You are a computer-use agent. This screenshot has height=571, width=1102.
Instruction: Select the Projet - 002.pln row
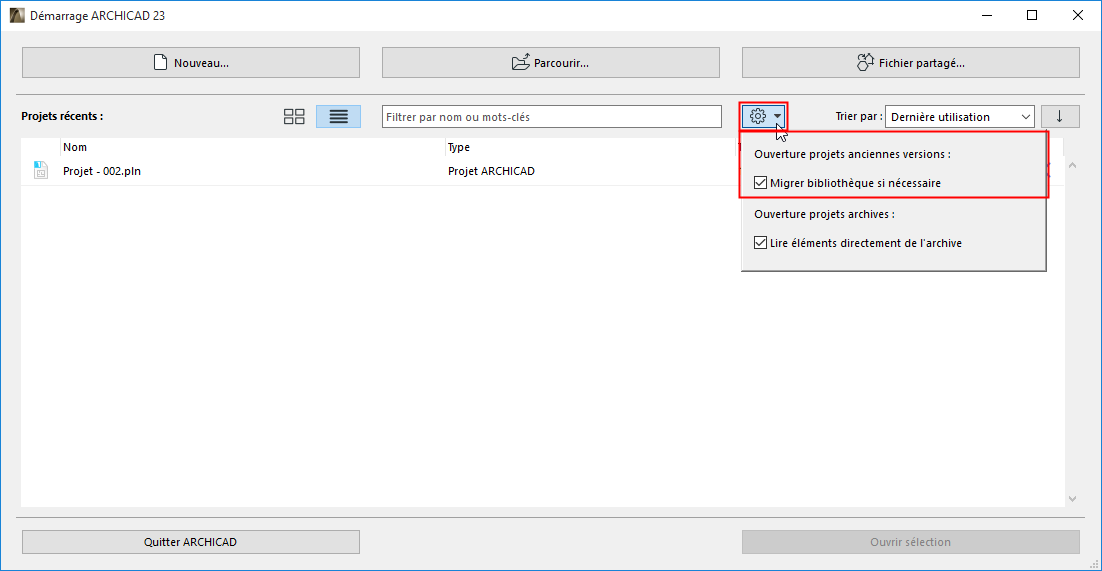tap(541, 171)
